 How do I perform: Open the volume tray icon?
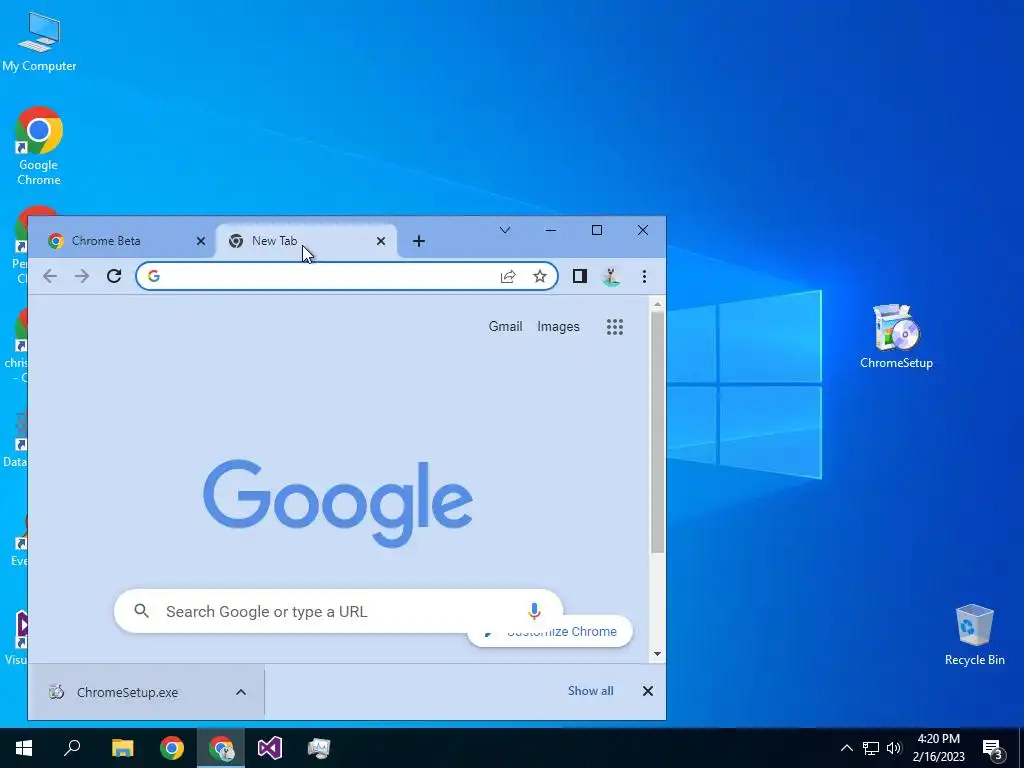pos(894,748)
